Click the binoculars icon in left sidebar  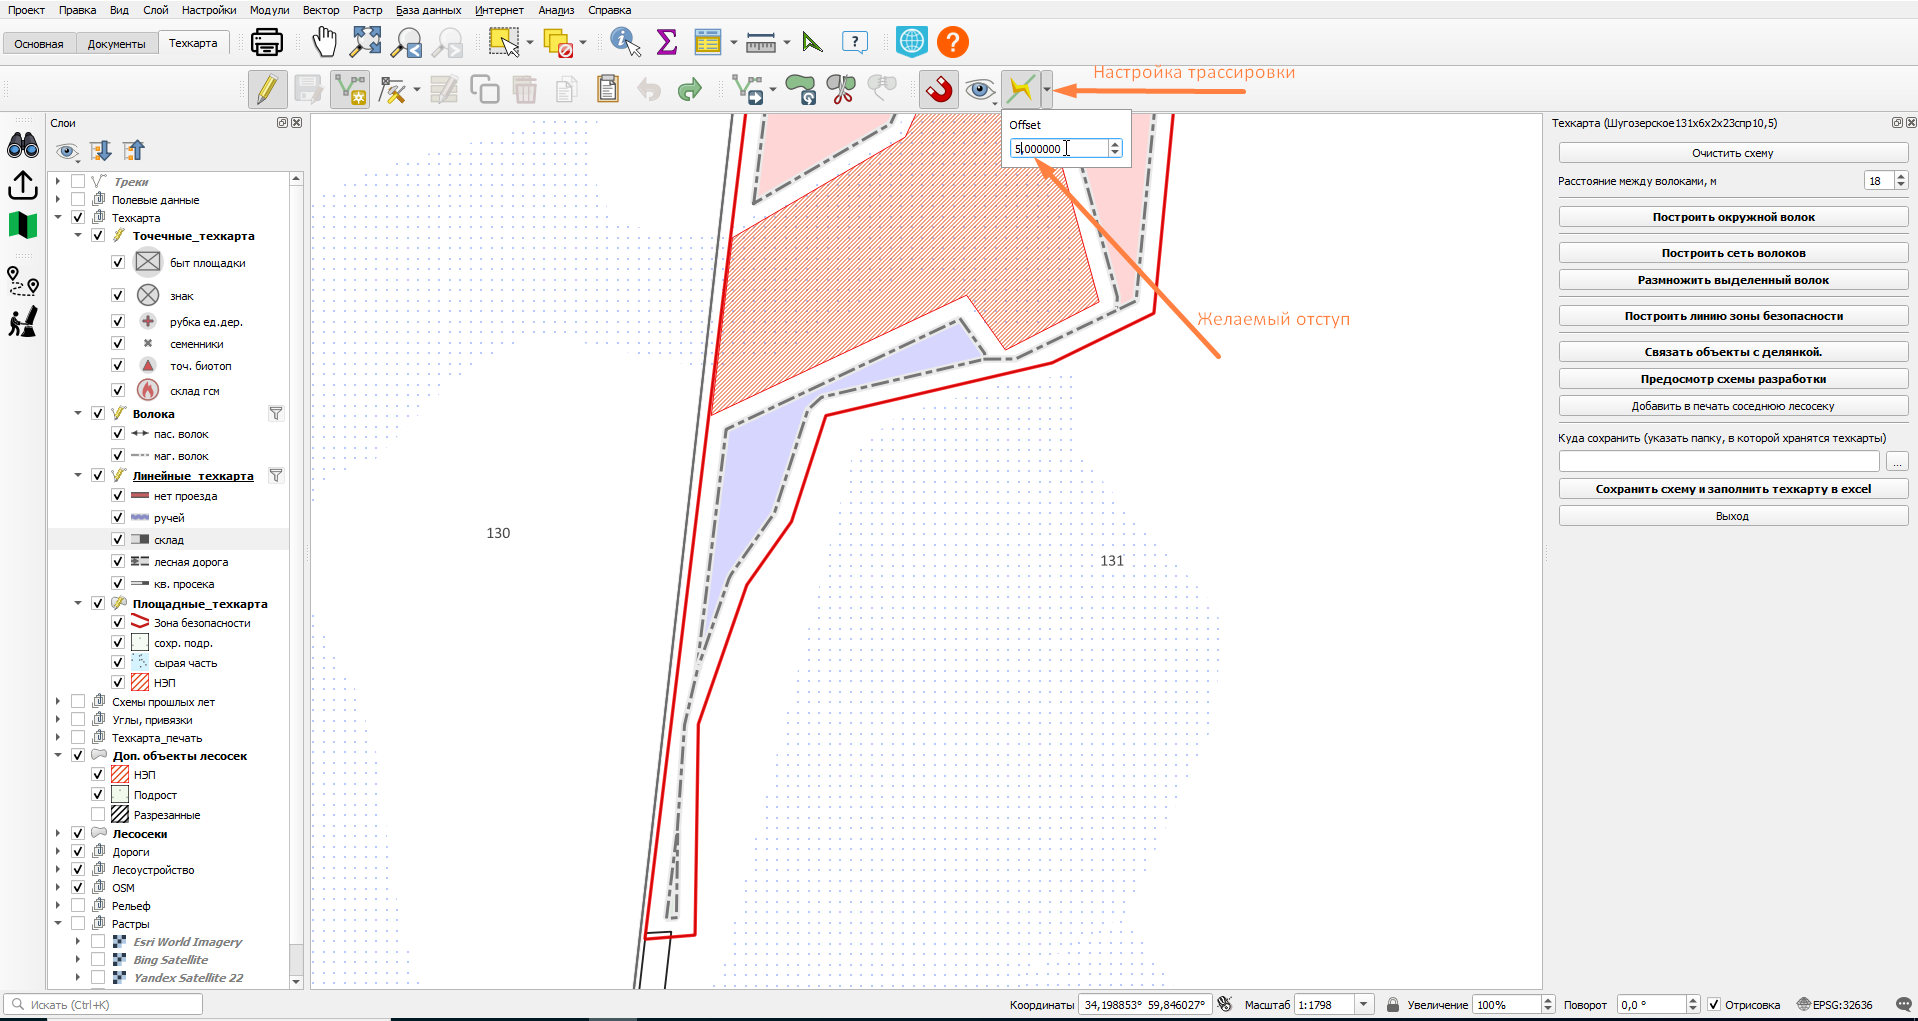(x=23, y=146)
